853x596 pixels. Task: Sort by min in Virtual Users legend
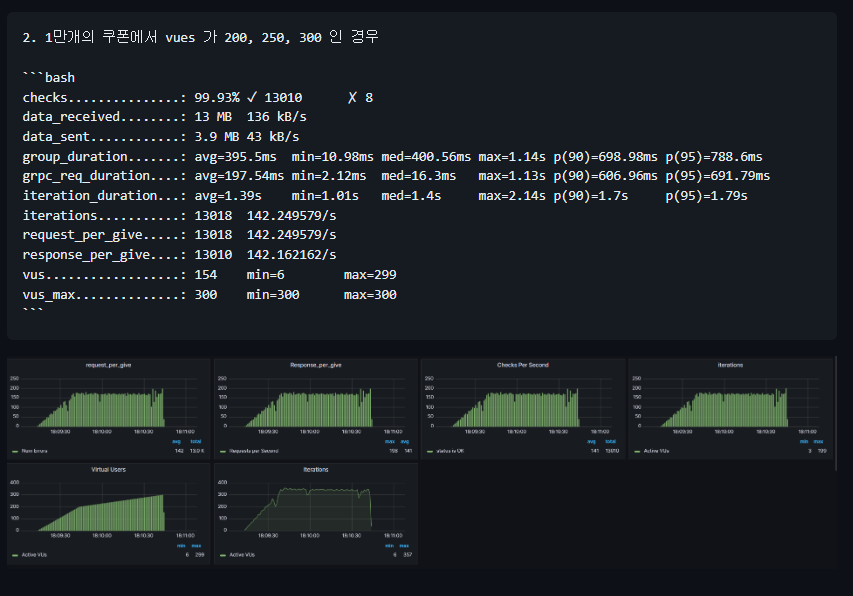click(x=181, y=545)
